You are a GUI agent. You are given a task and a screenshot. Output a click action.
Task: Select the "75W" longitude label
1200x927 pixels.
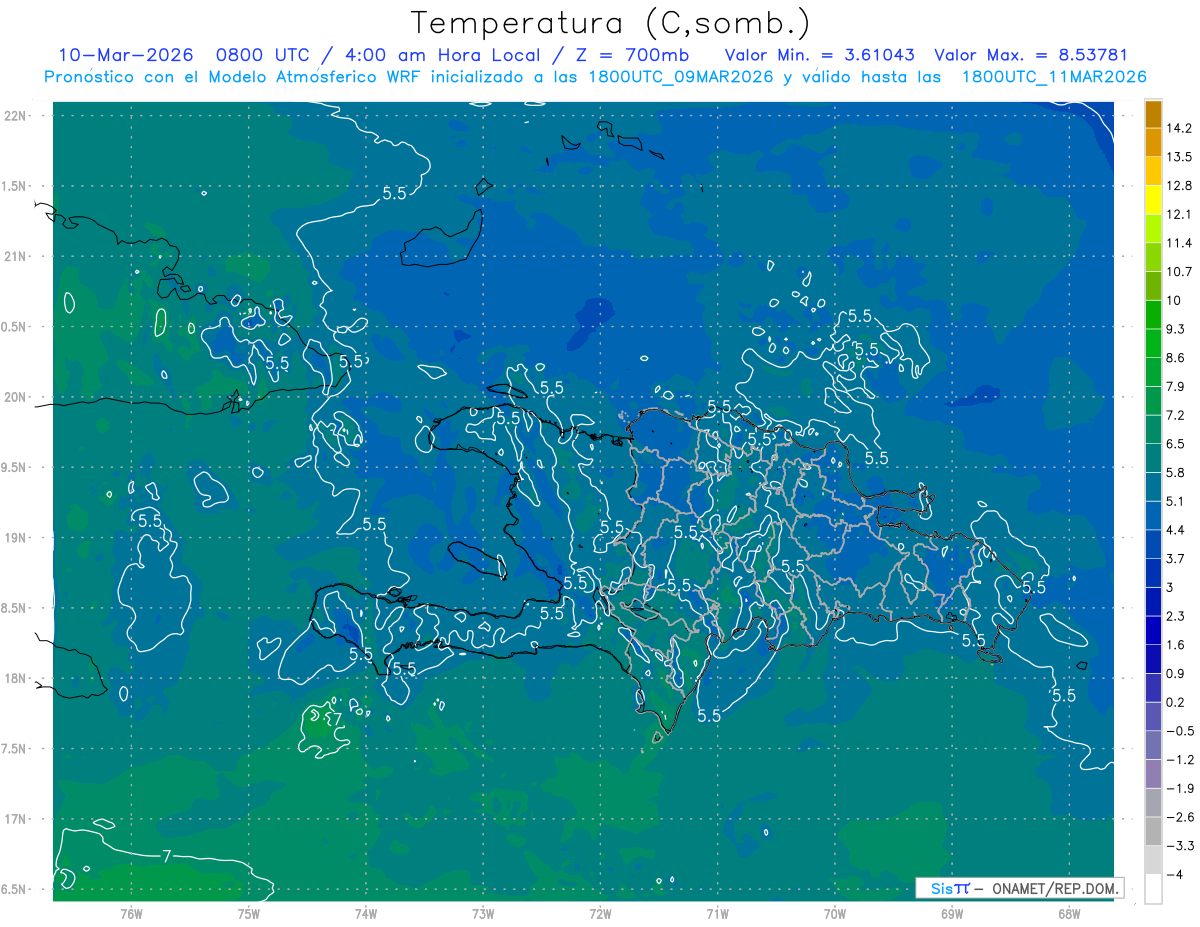249,913
